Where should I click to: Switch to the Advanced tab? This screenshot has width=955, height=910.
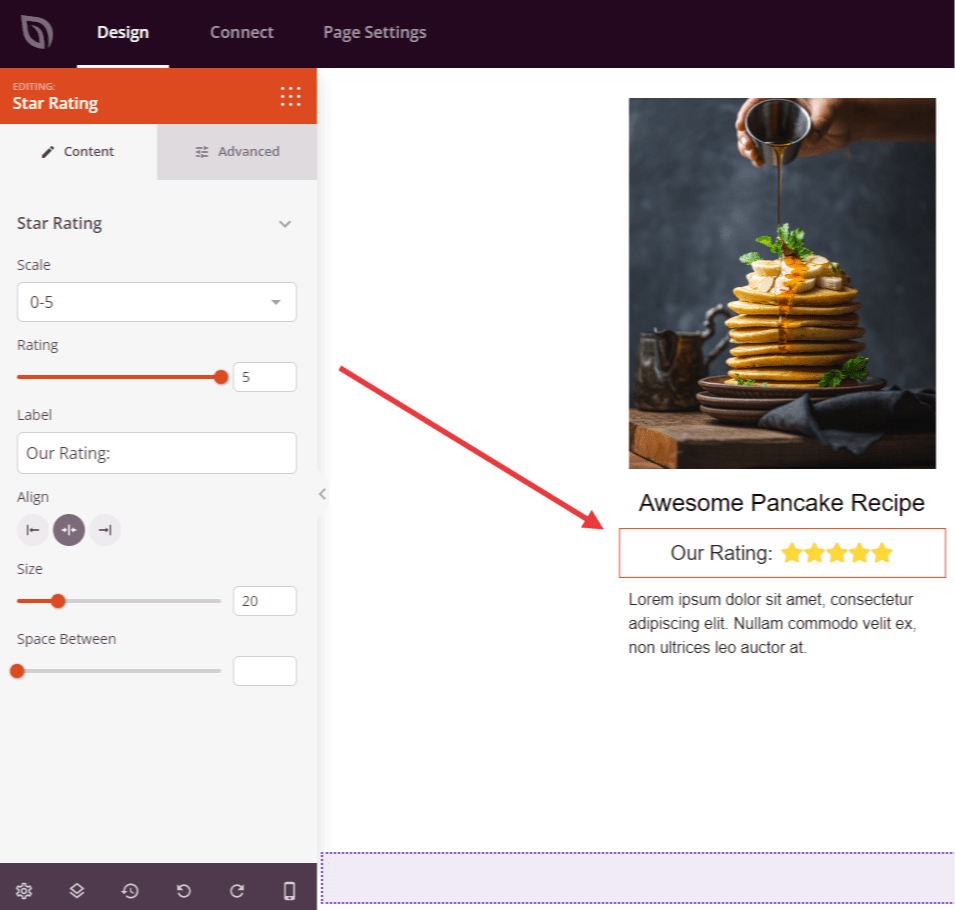pos(237,152)
